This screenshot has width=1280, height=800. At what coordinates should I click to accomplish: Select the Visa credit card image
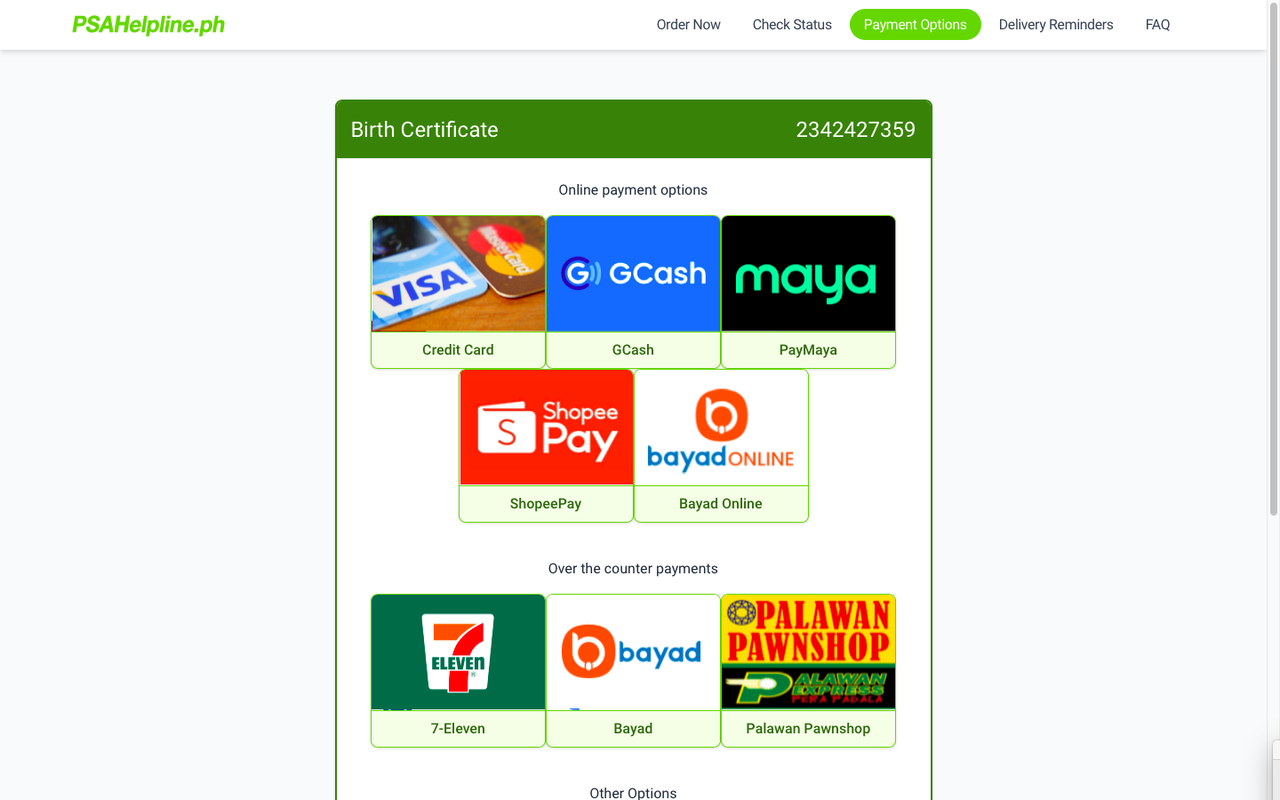[x=458, y=273]
